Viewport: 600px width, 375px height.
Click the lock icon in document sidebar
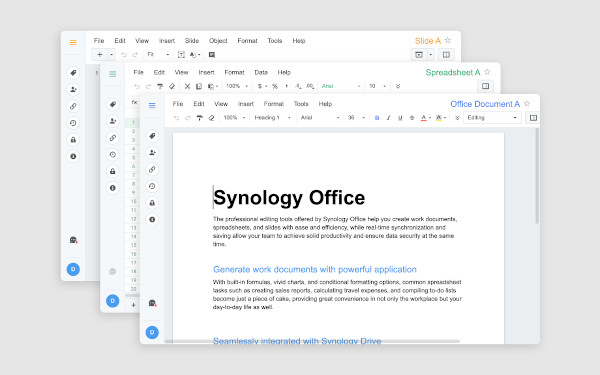[x=152, y=203]
